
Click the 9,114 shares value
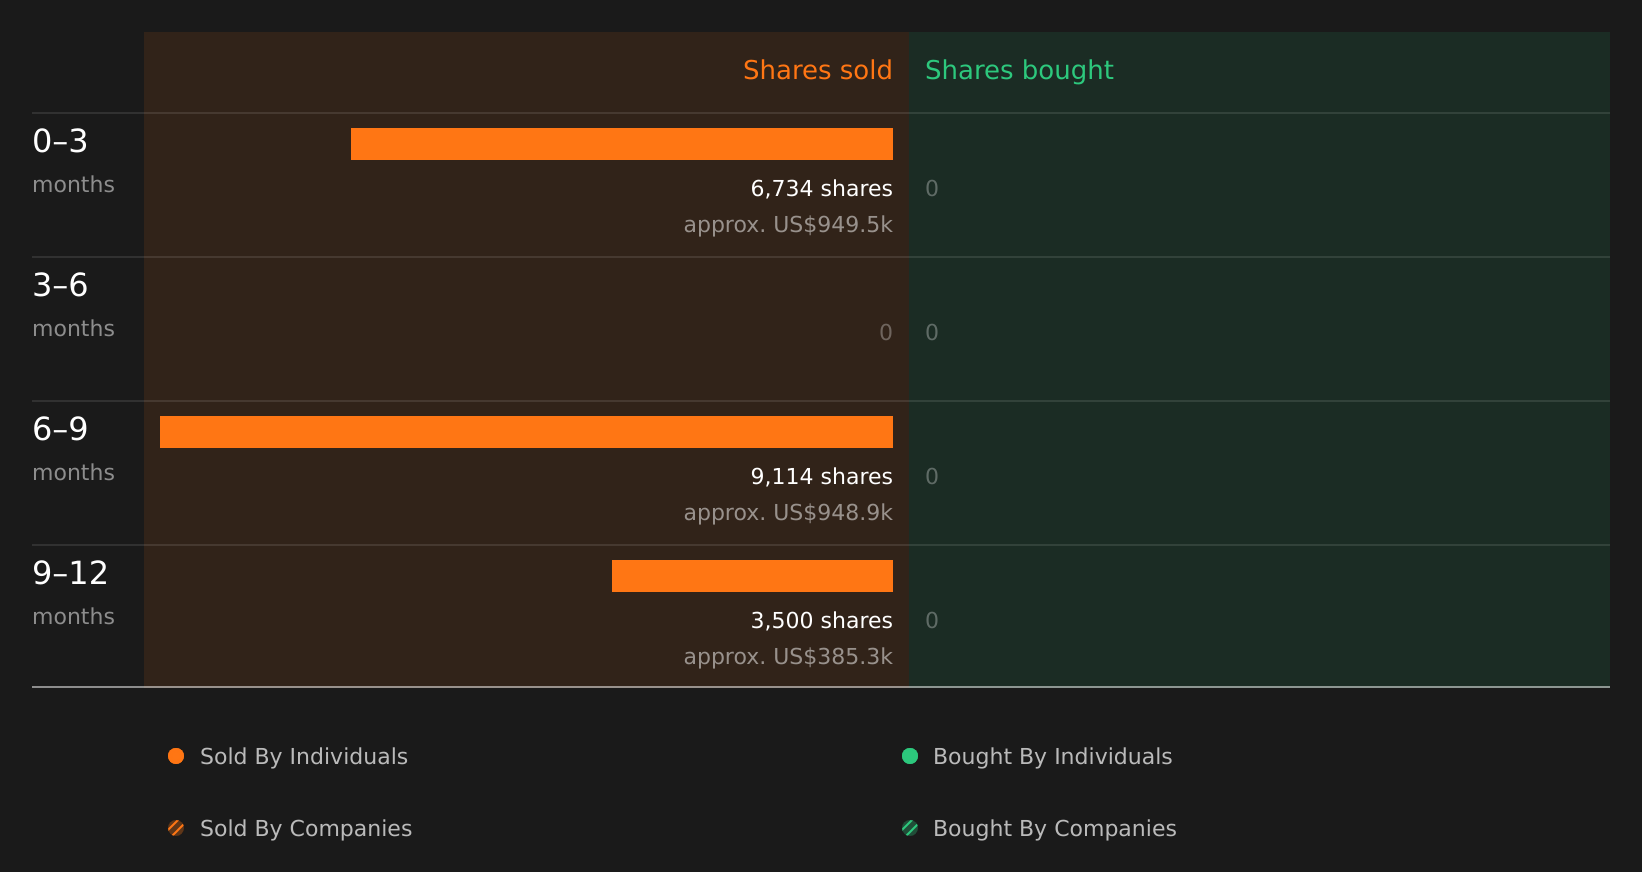click(821, 476)
